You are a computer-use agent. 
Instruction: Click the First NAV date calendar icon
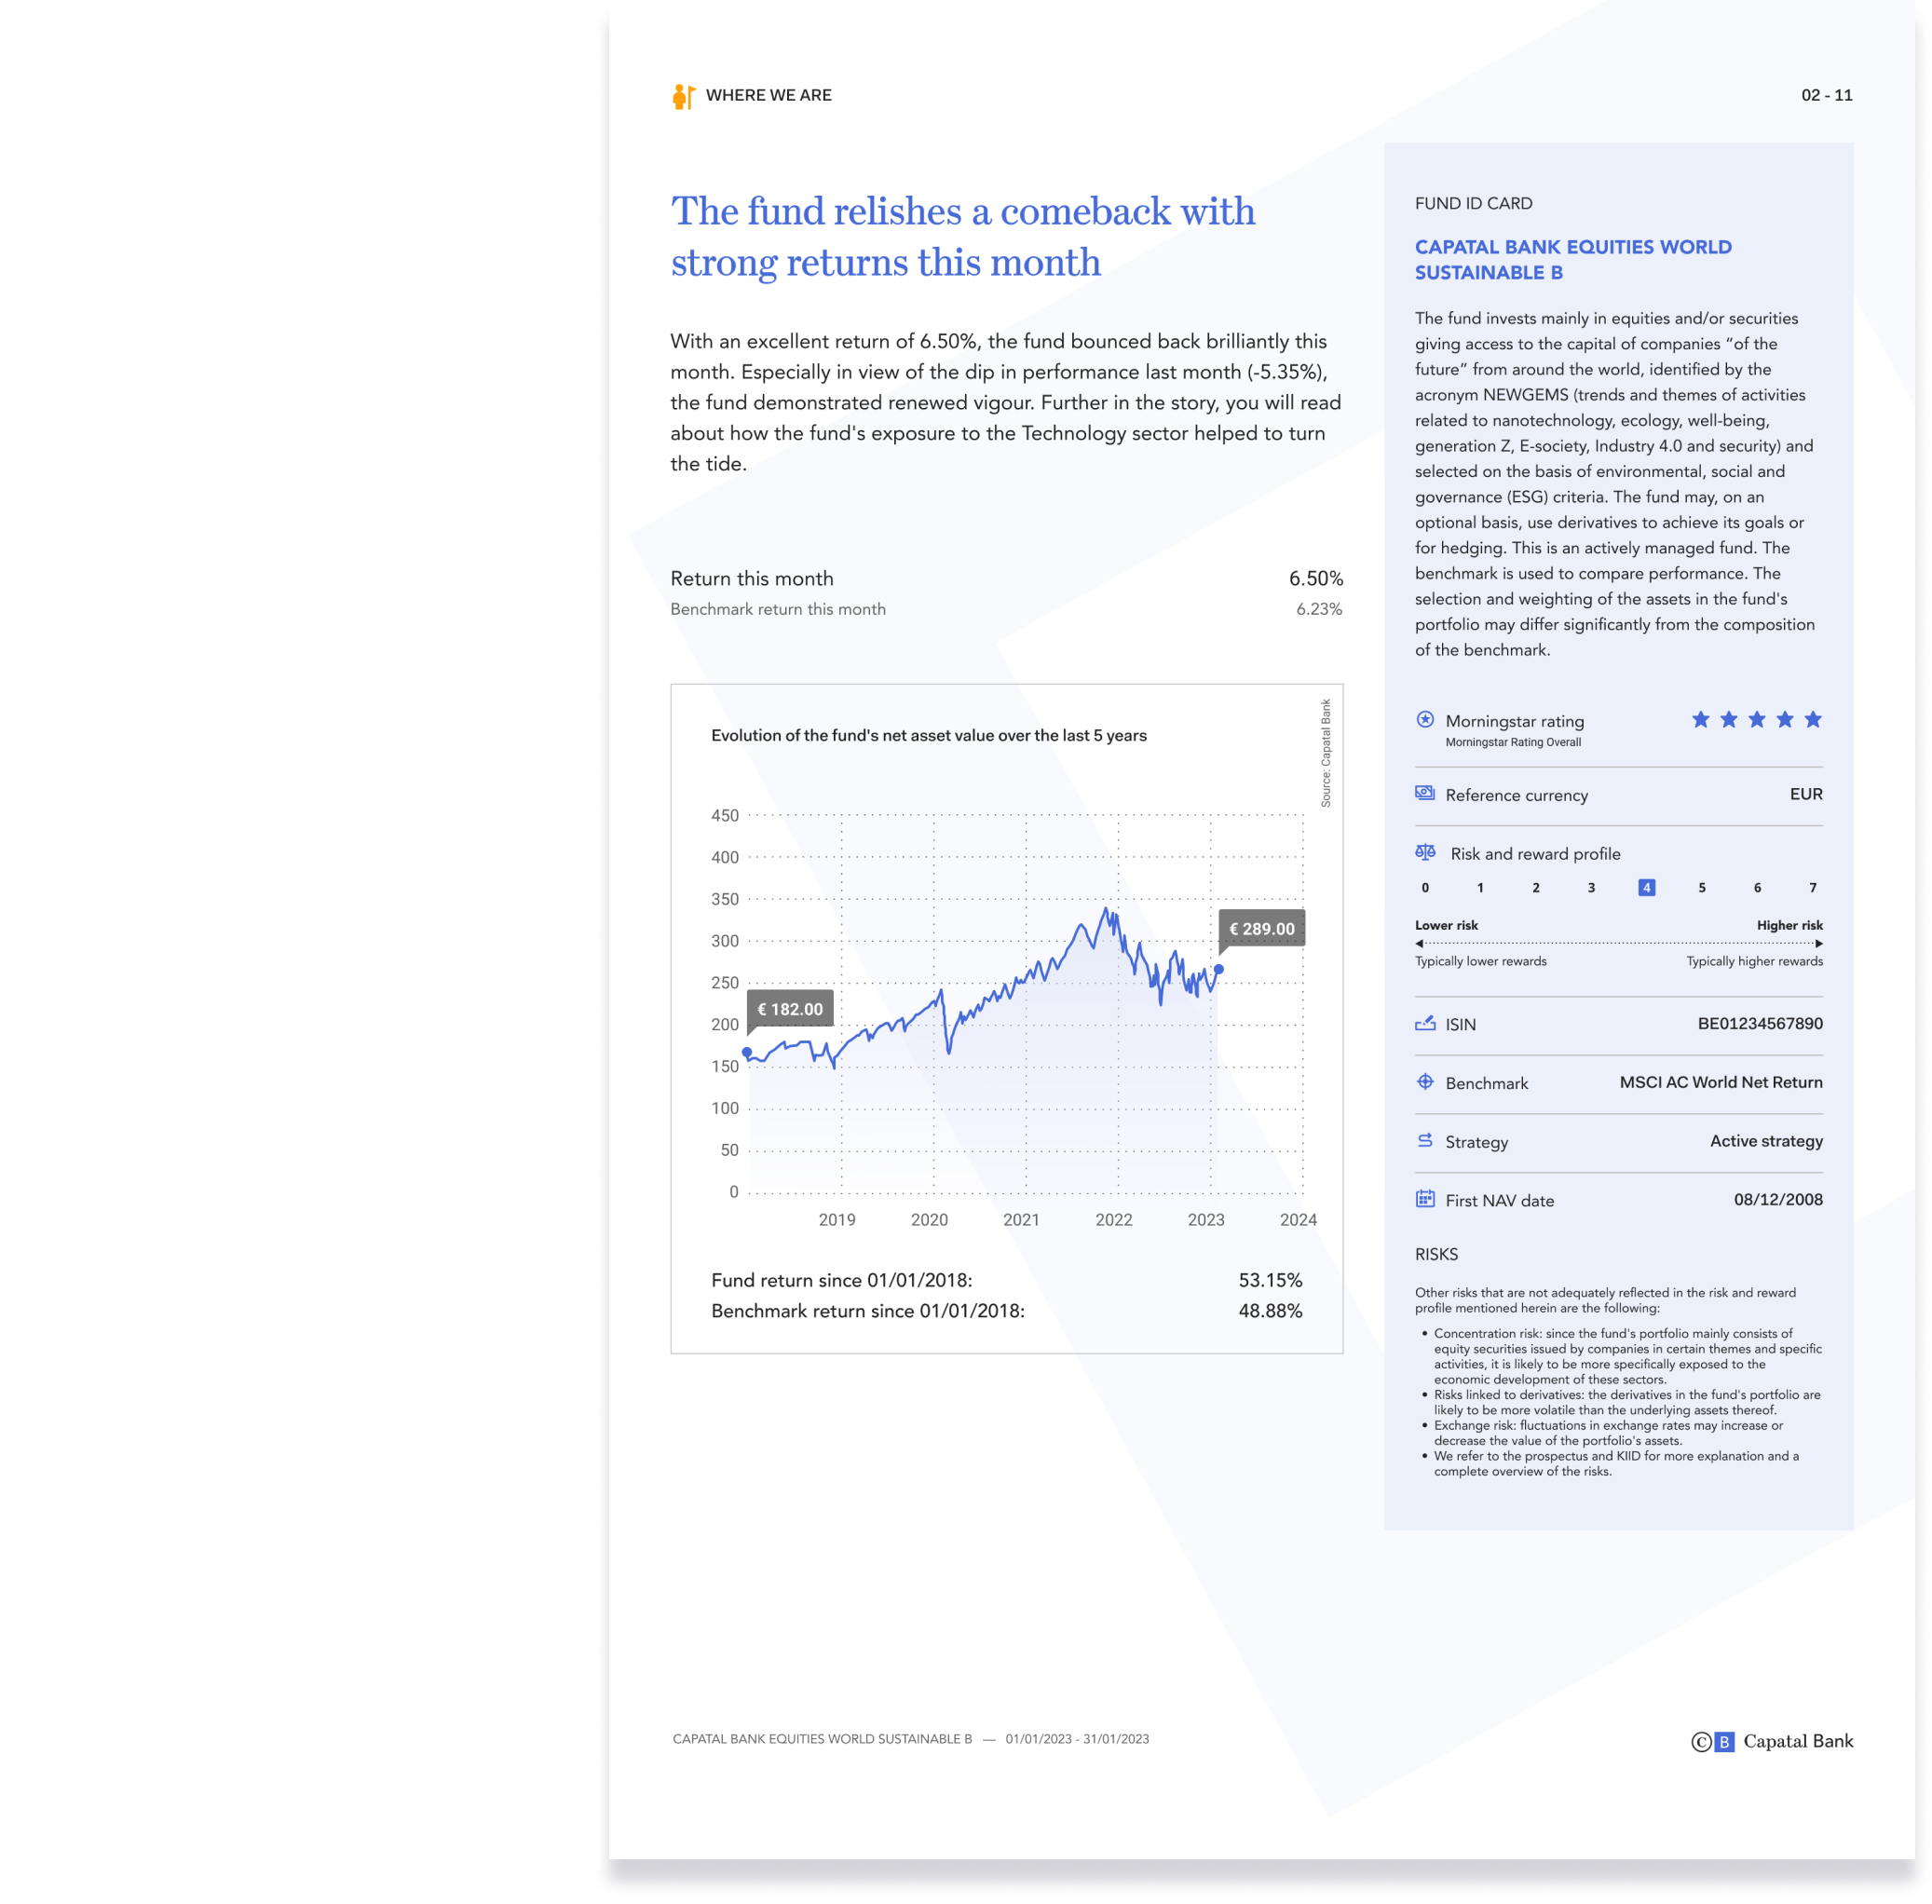pos(1425,1199)
